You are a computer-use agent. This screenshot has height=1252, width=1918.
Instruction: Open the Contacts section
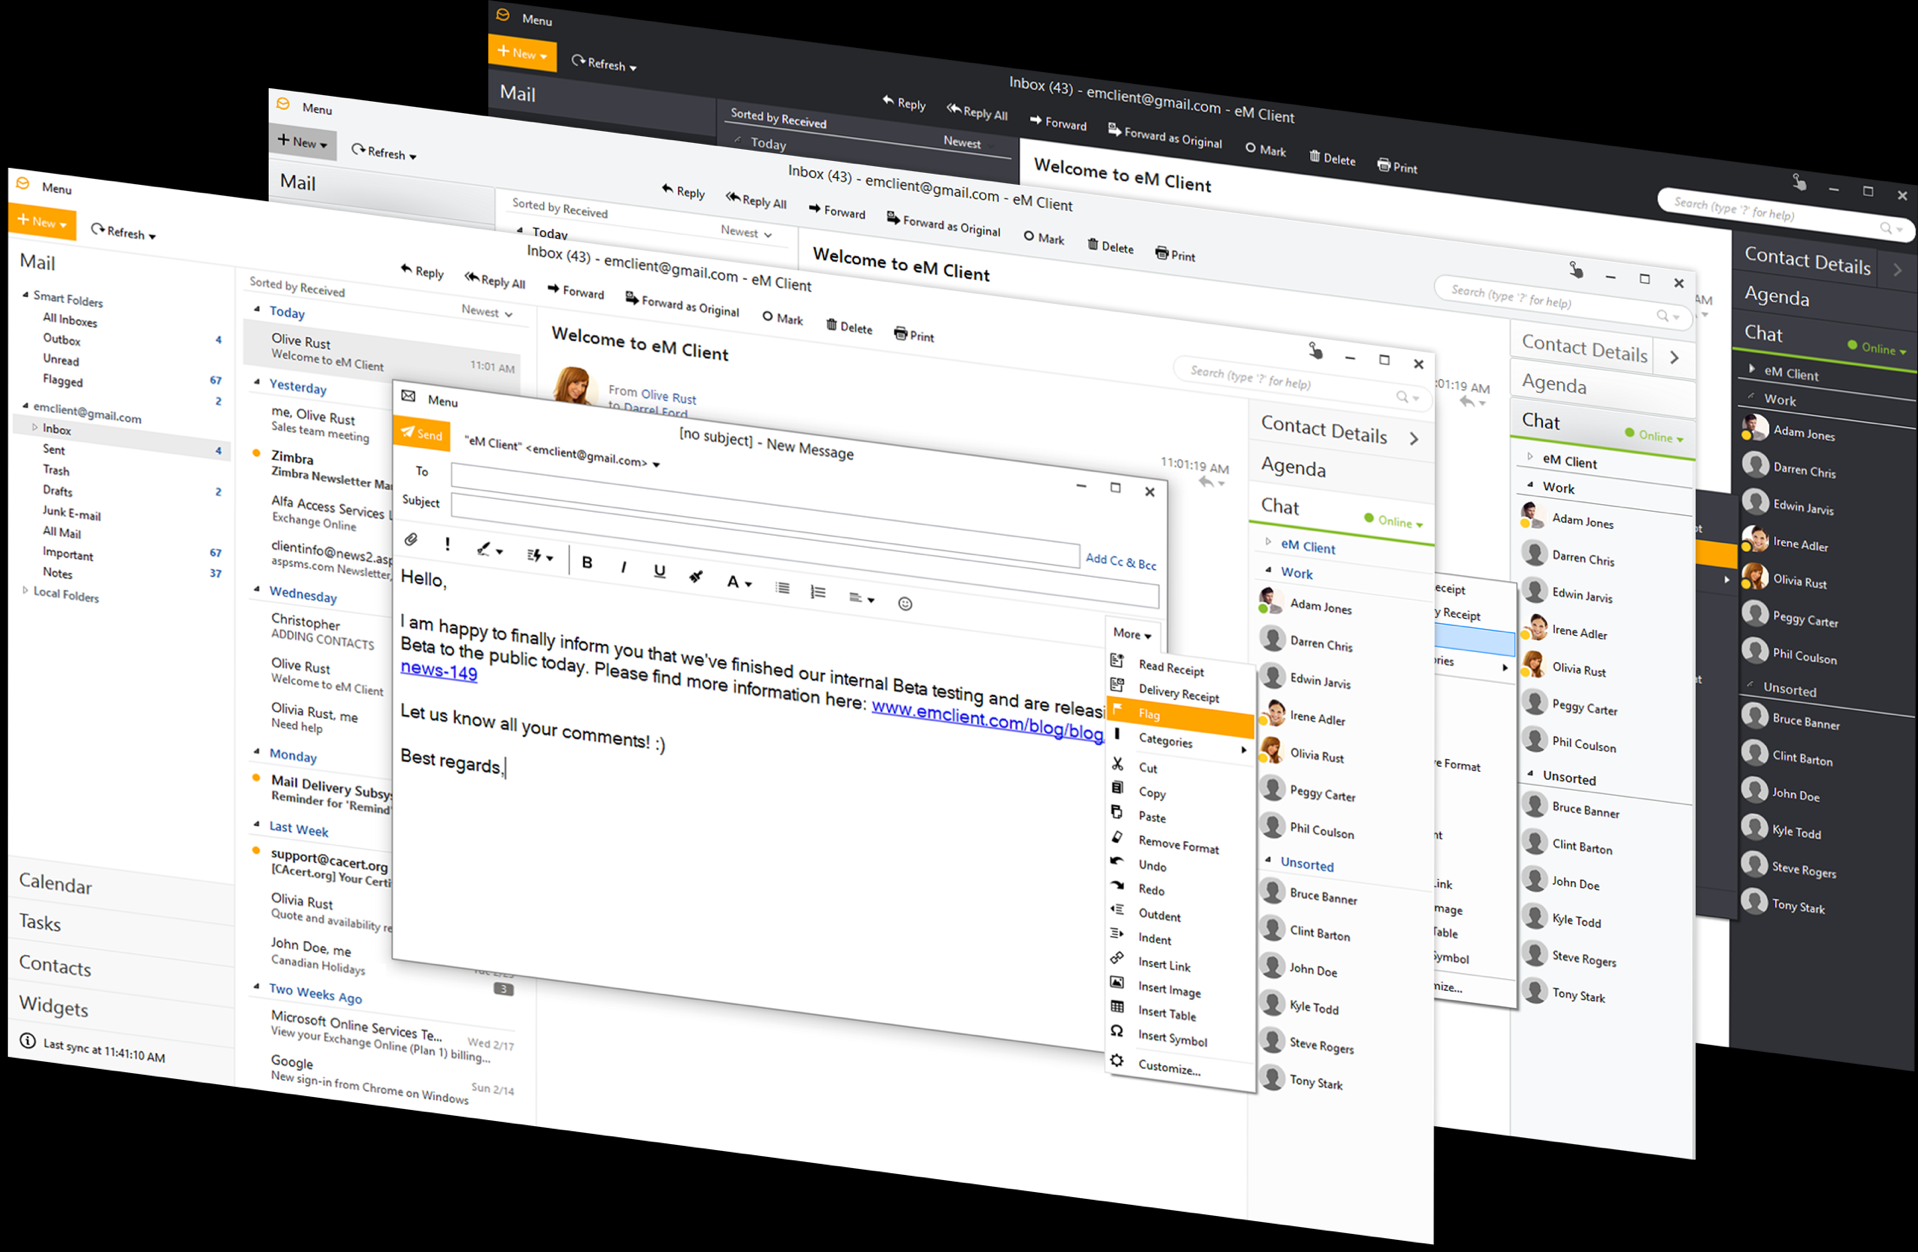[55, 966]
